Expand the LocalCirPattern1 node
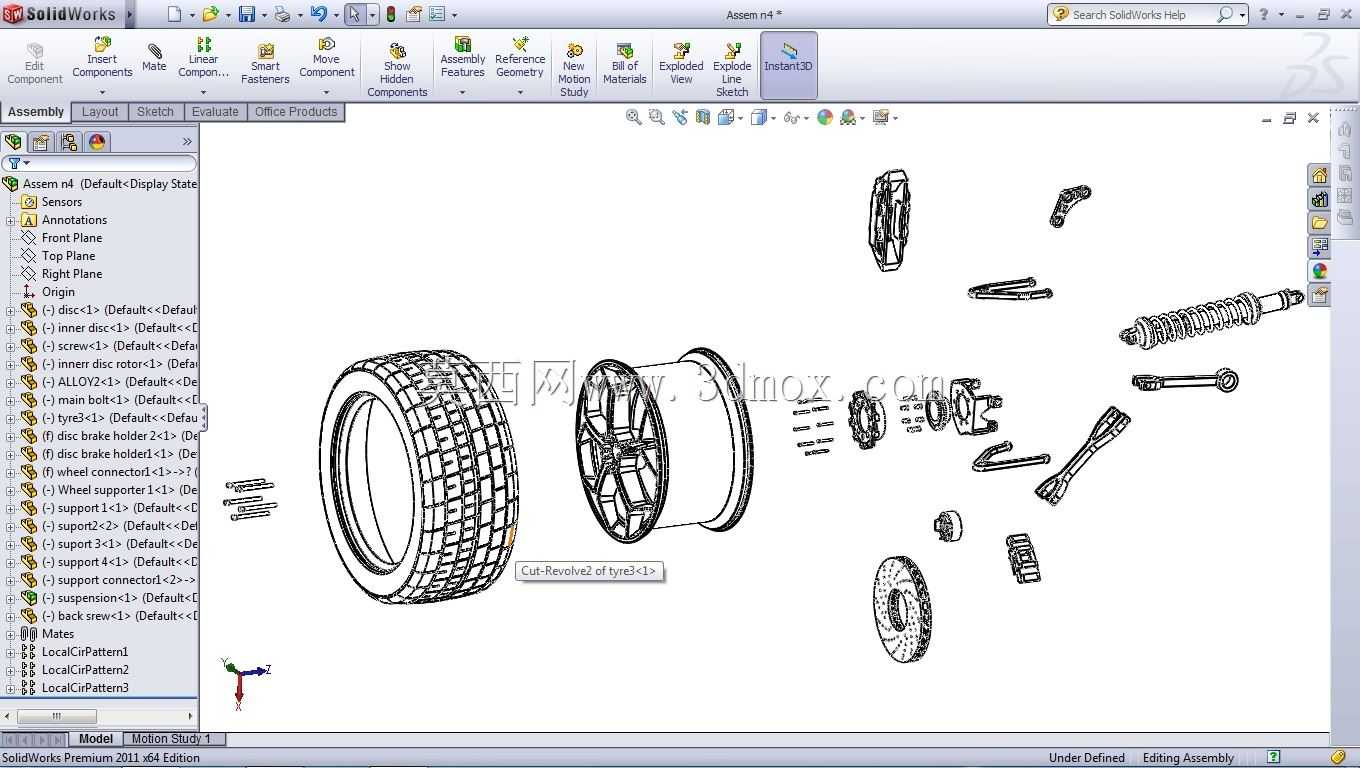 click(11, 652)
